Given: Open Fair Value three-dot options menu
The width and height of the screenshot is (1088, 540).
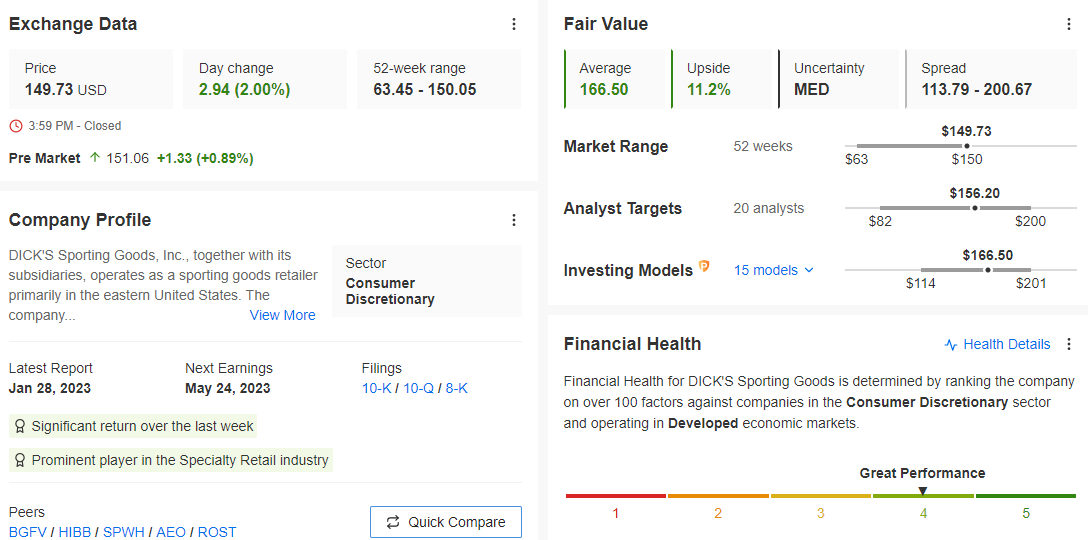Looking at the screenshot, I should 1069,24.
